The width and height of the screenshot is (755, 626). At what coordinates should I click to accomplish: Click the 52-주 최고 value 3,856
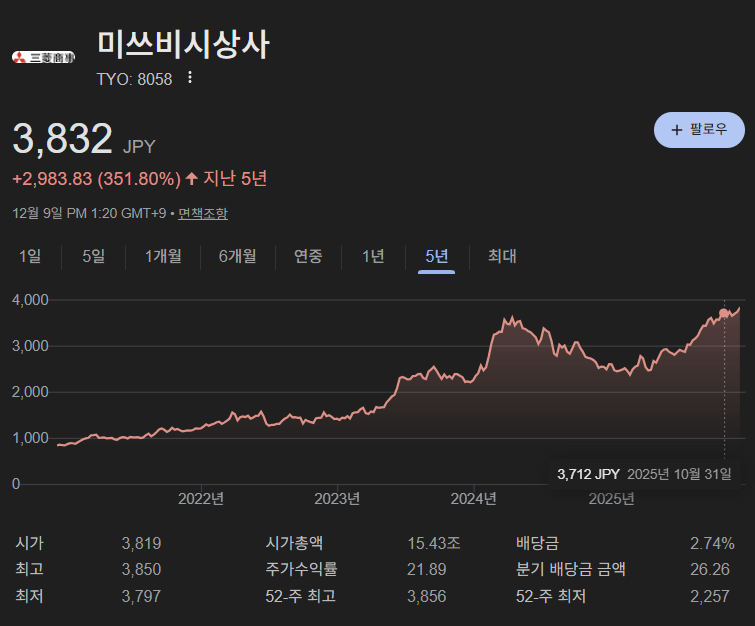[x=427, y=597]
